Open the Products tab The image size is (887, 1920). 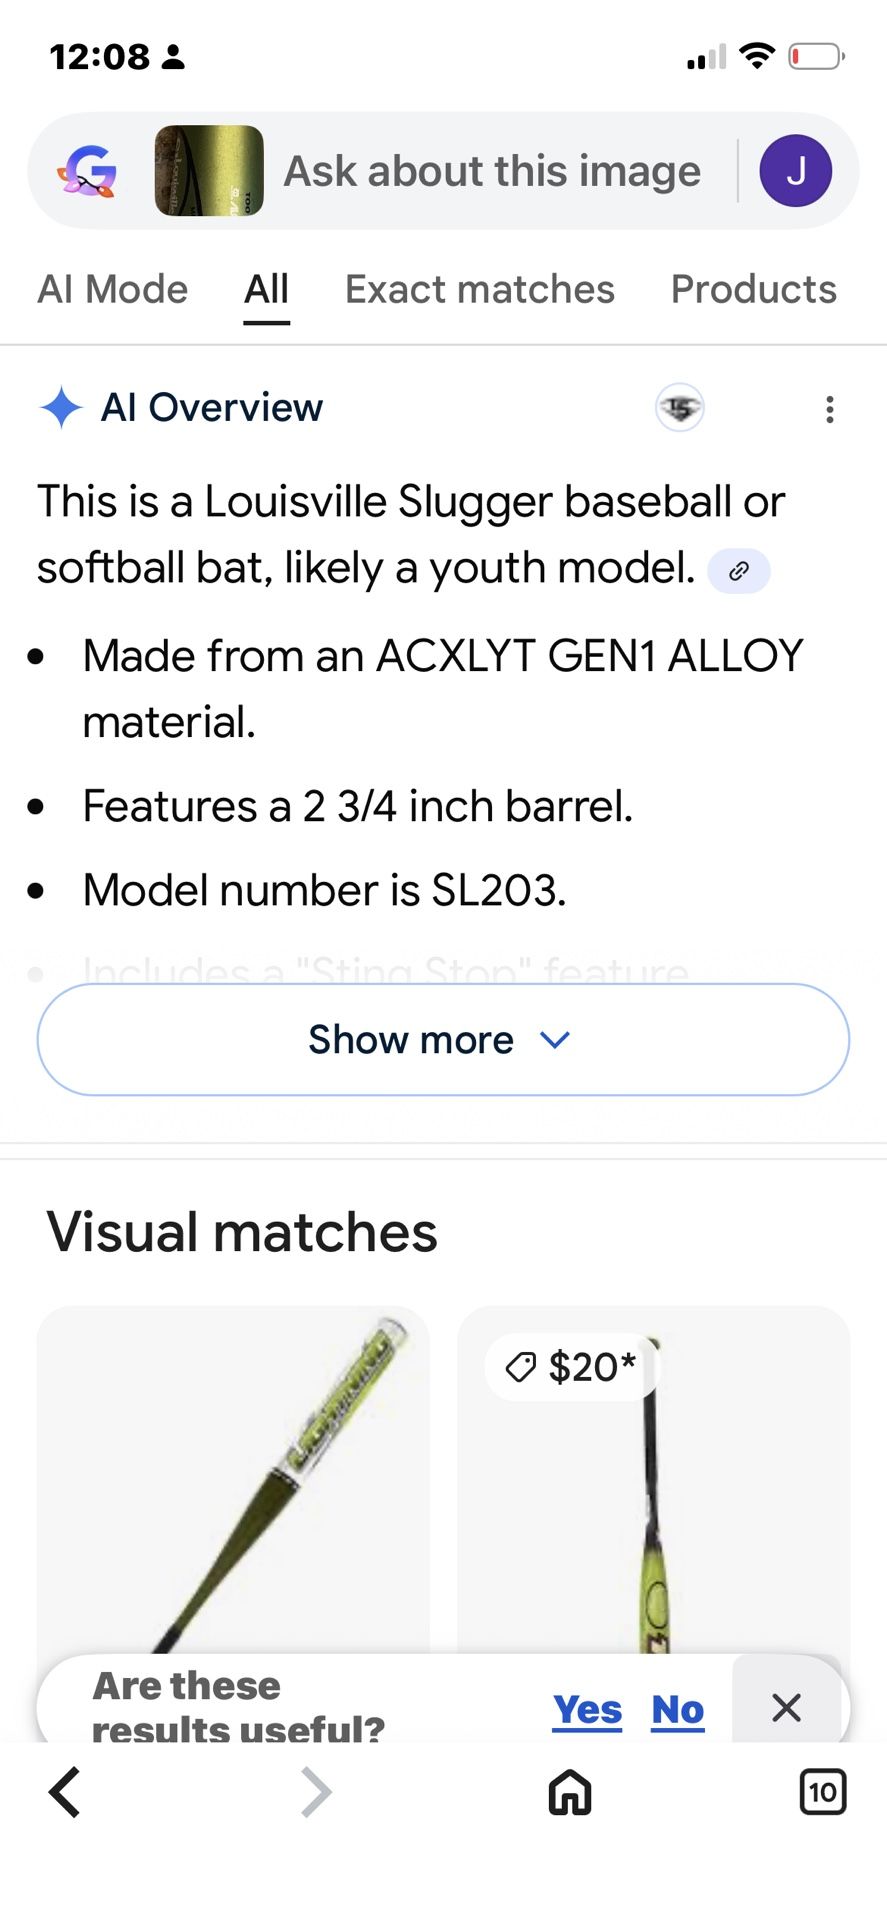[x=753, y=290]
